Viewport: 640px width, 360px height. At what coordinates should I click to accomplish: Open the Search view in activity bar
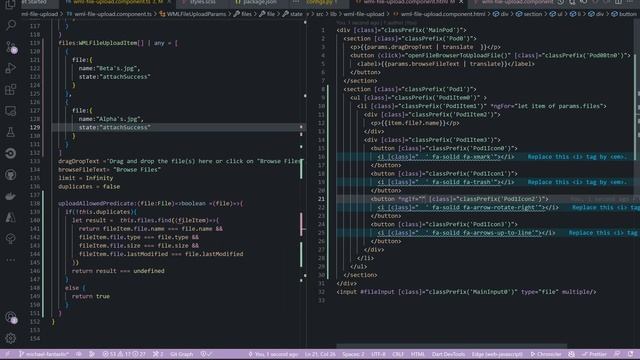(11, 25)
